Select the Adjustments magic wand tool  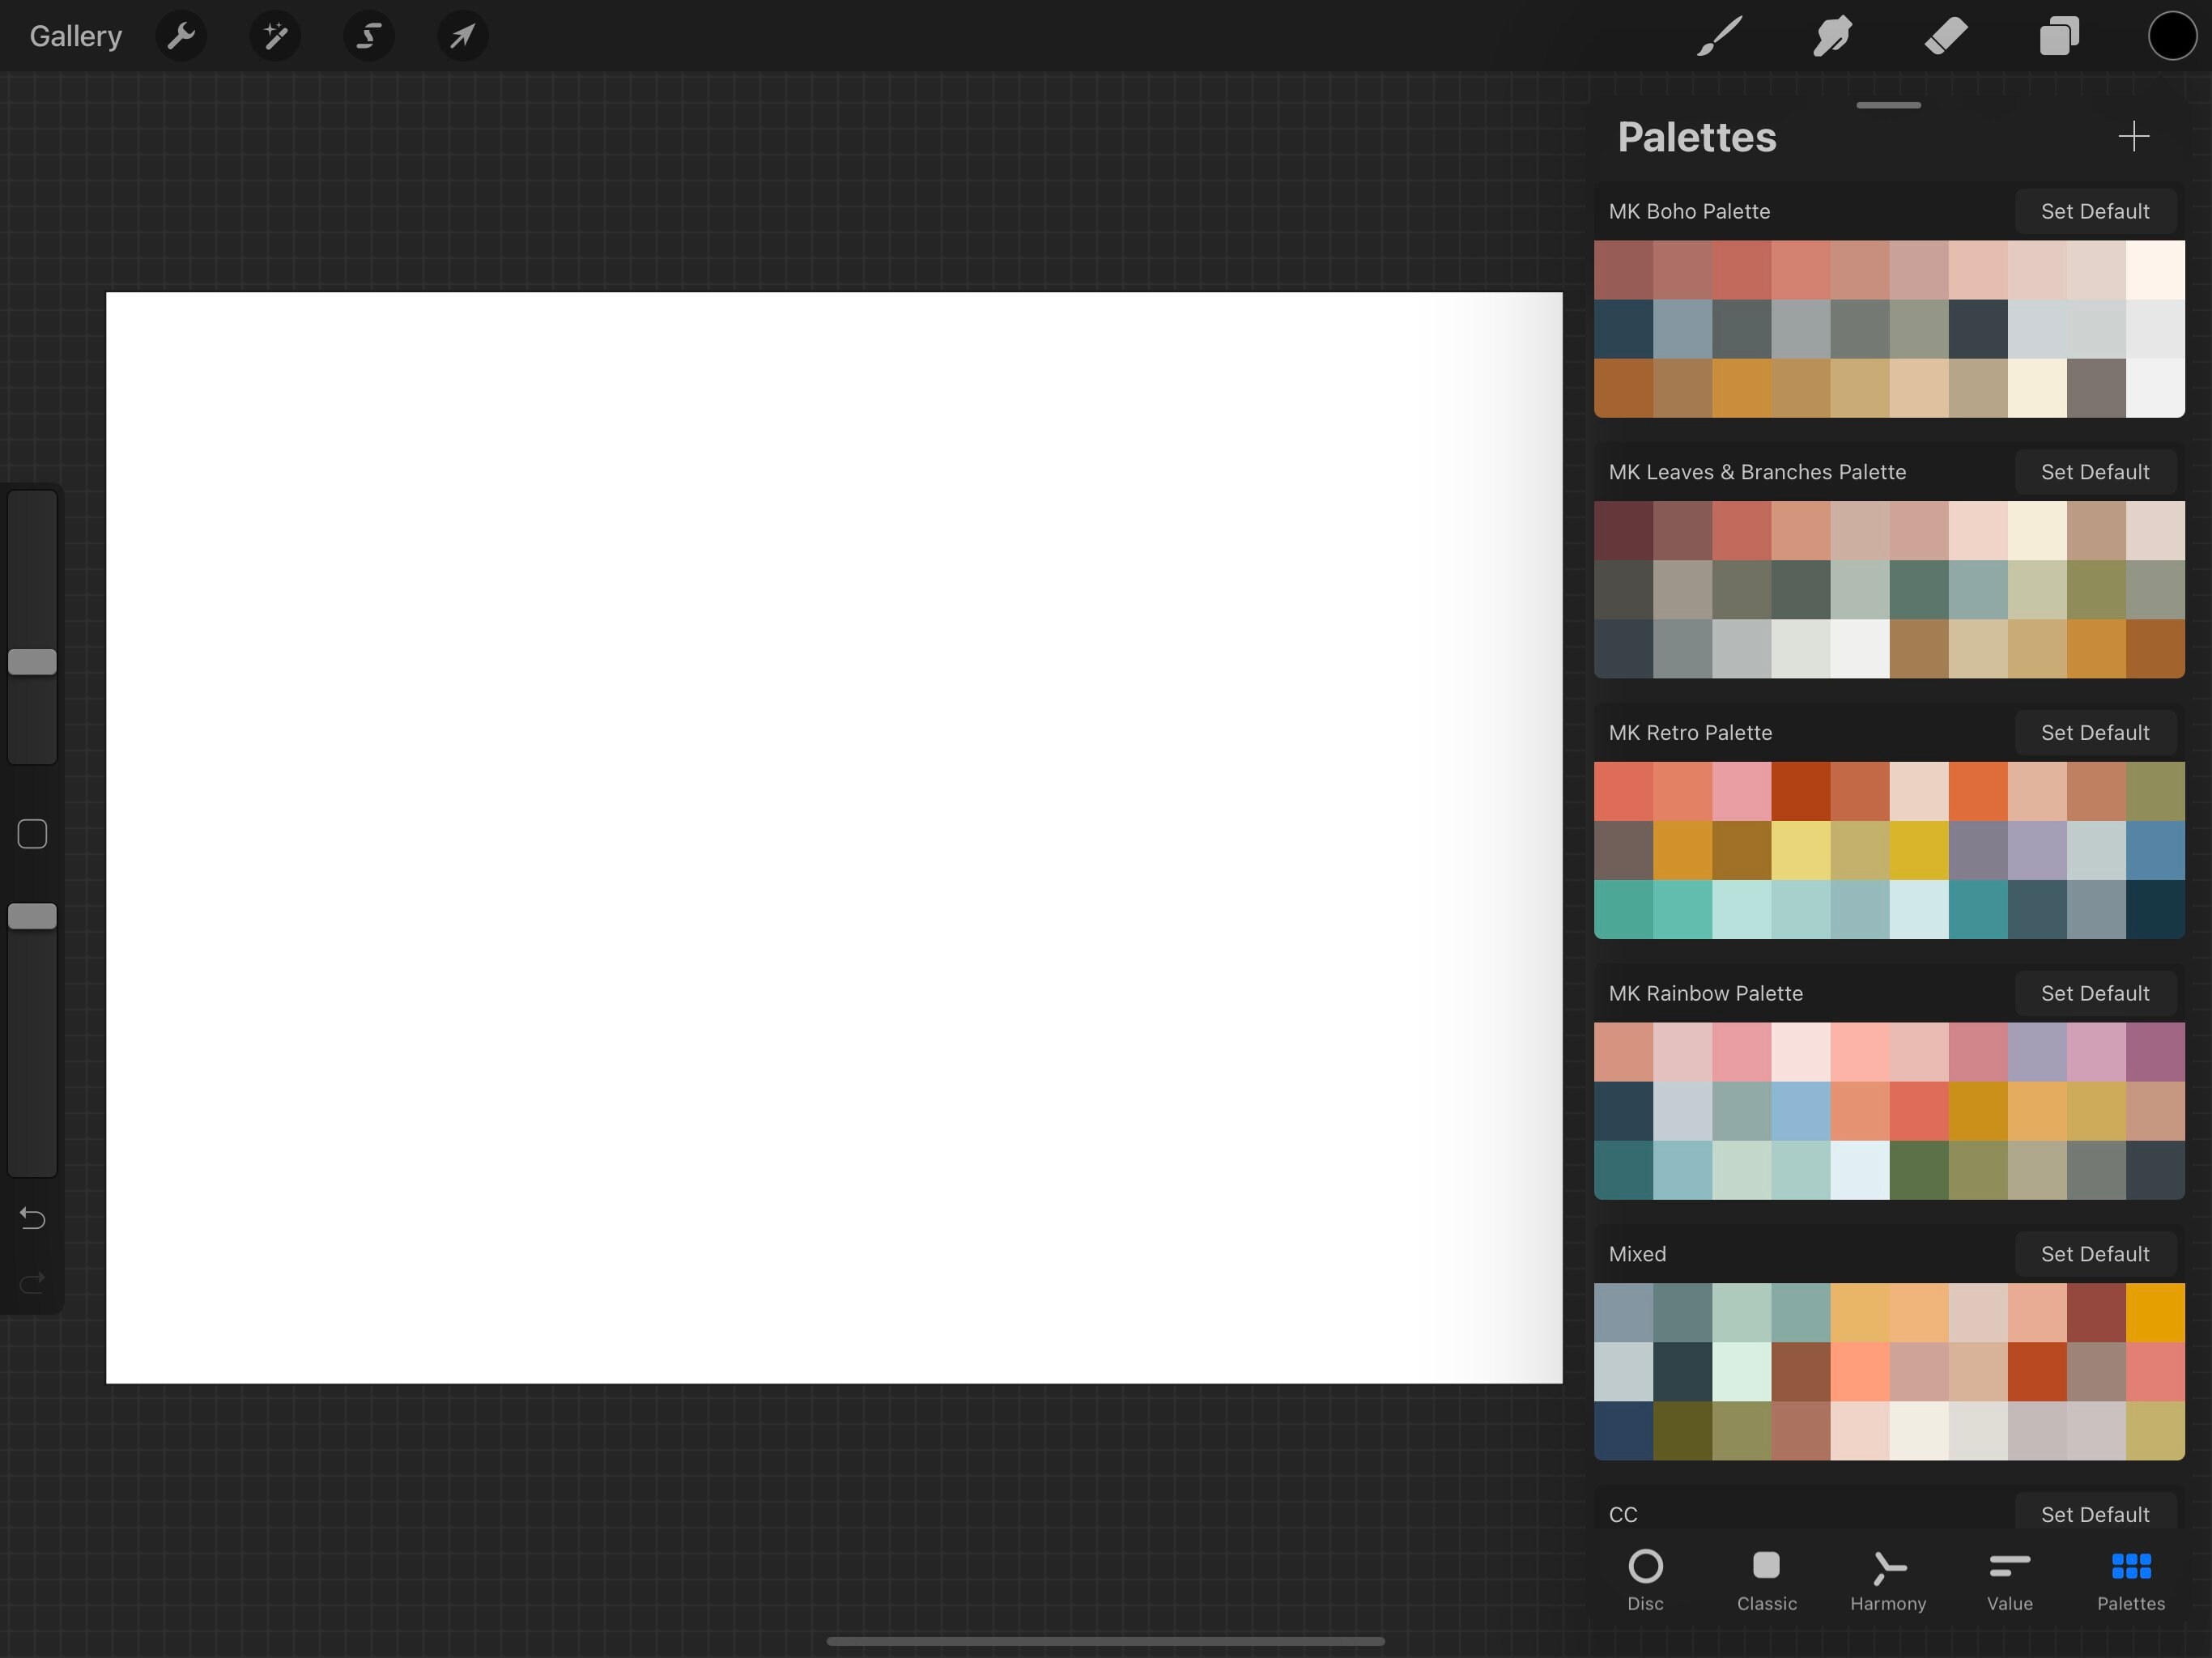tap(274, 36)
